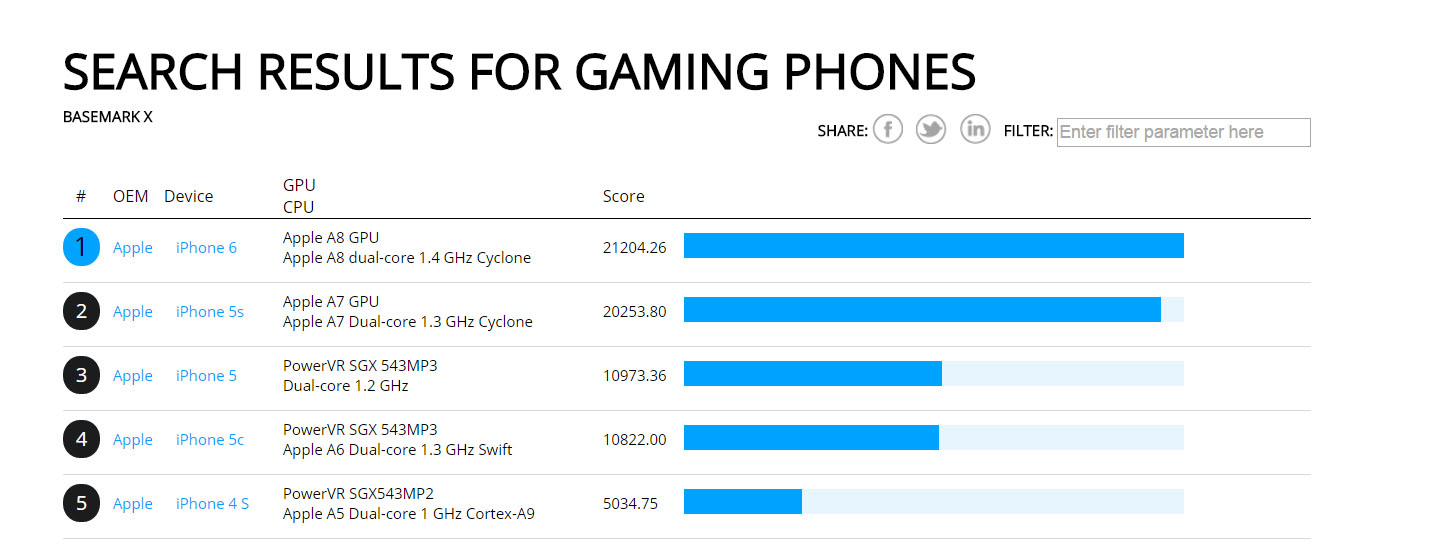Click the rank 4 circle badge
The height and width of the screenshot is (545, 1439).
81,439
